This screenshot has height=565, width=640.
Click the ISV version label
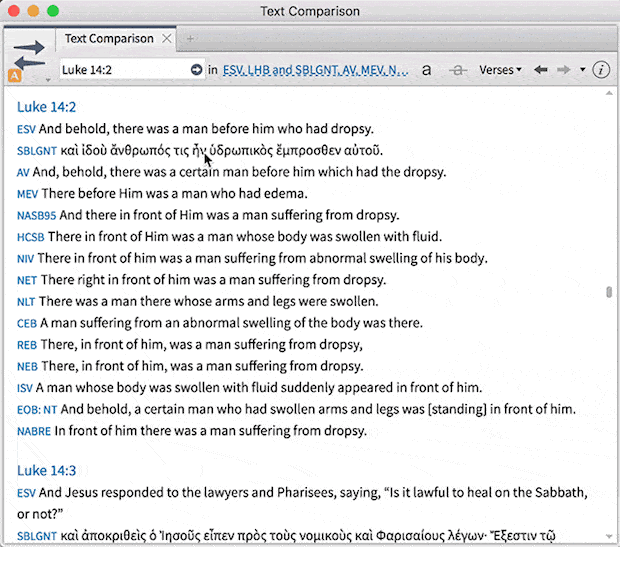coord(24,388)
